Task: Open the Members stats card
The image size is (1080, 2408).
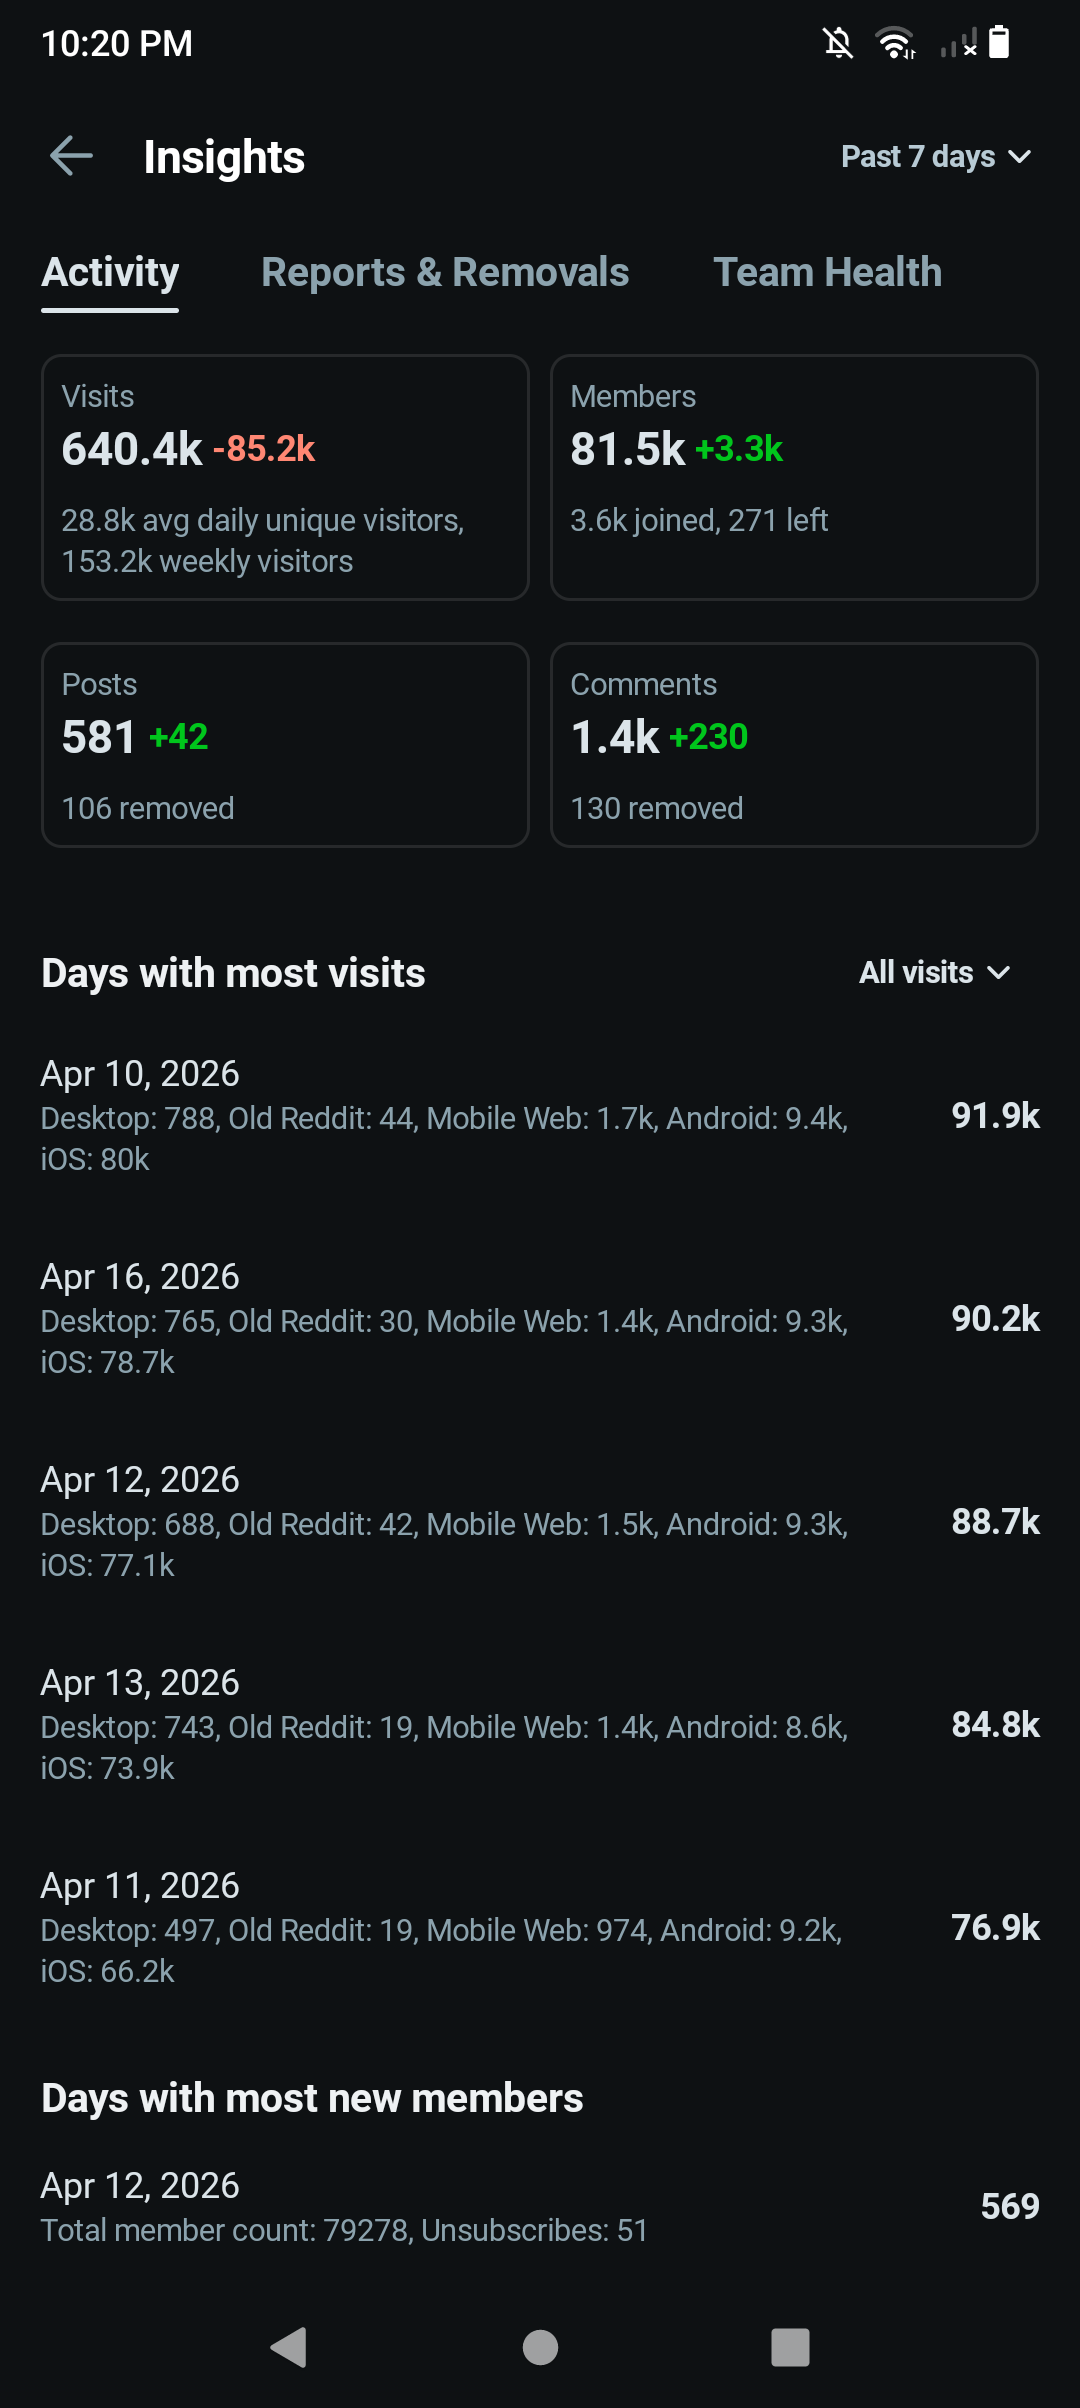Action: coord(794,477)
